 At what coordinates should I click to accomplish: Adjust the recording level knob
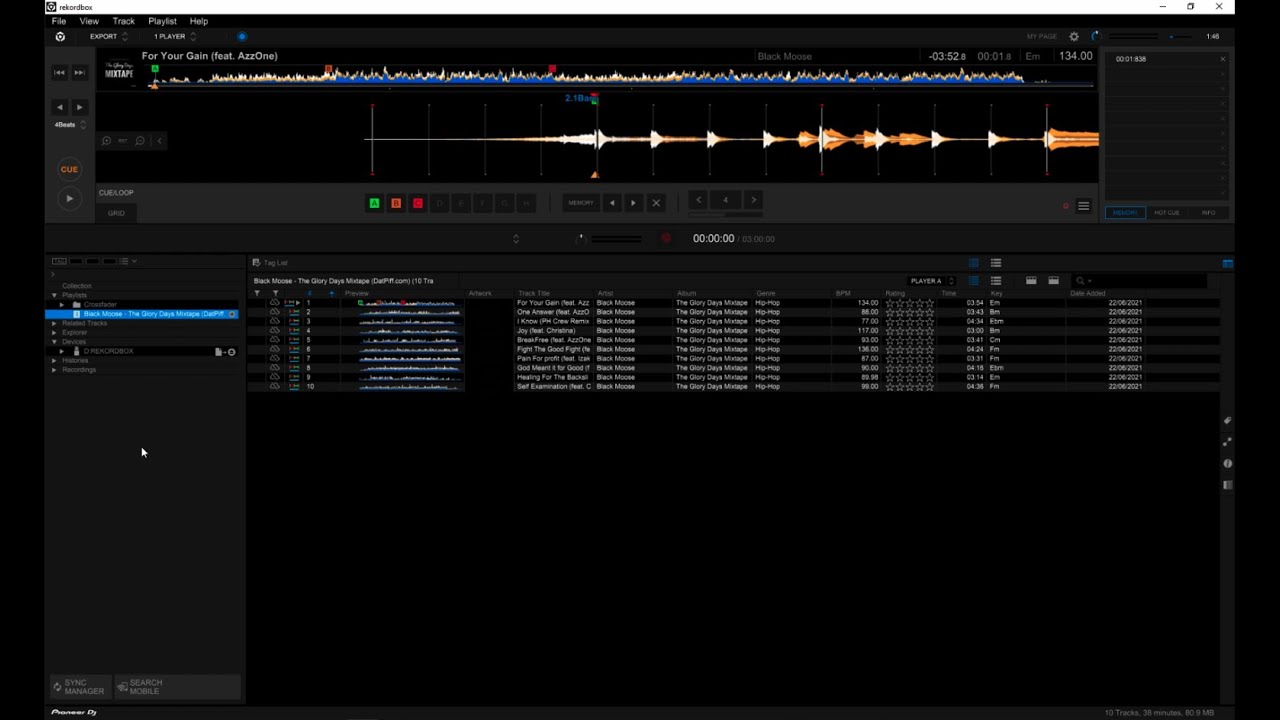click(x=580, y=238)
